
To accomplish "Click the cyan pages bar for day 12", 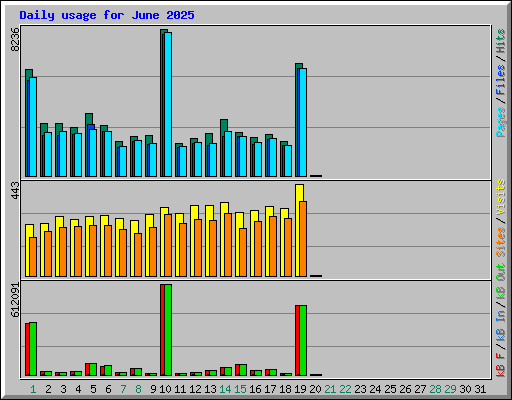I will pos(198,159).
